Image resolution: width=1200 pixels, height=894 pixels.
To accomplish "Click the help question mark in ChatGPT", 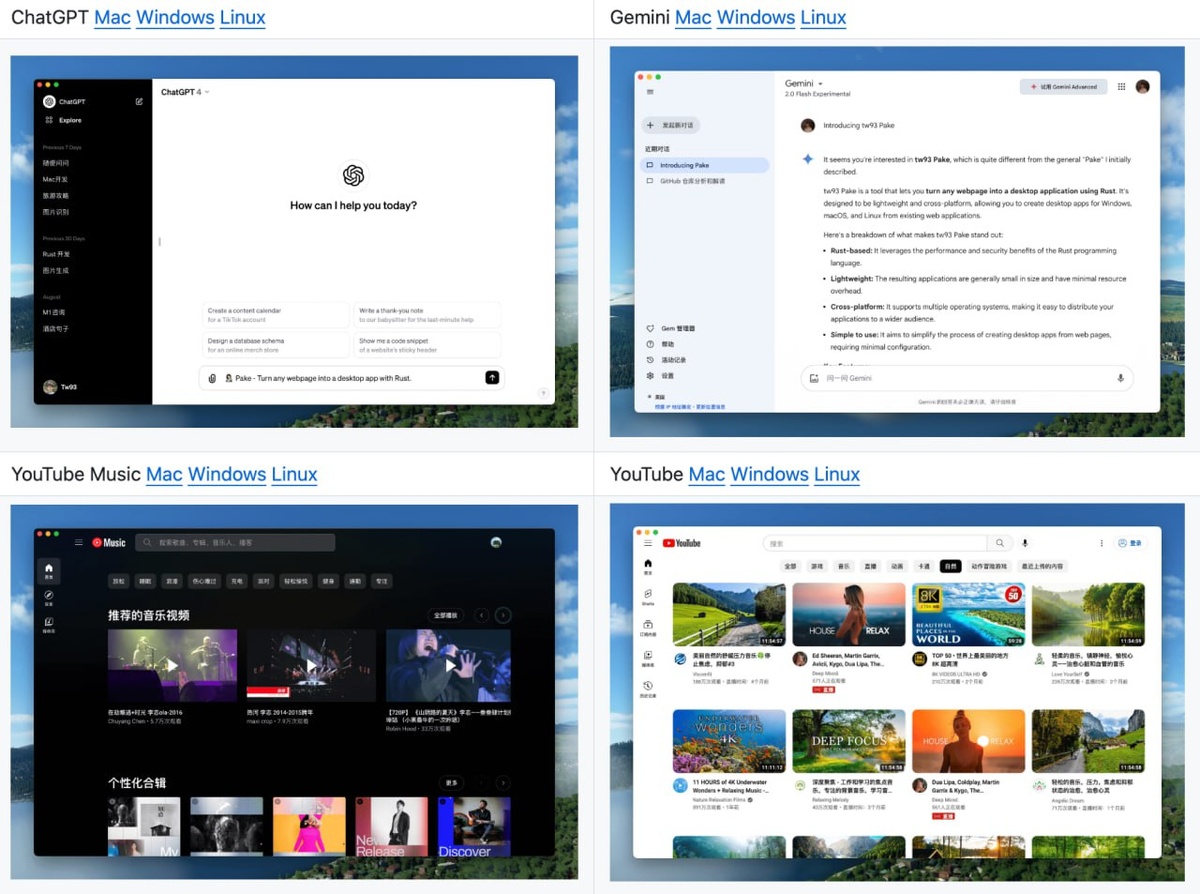I will (543, 393).
